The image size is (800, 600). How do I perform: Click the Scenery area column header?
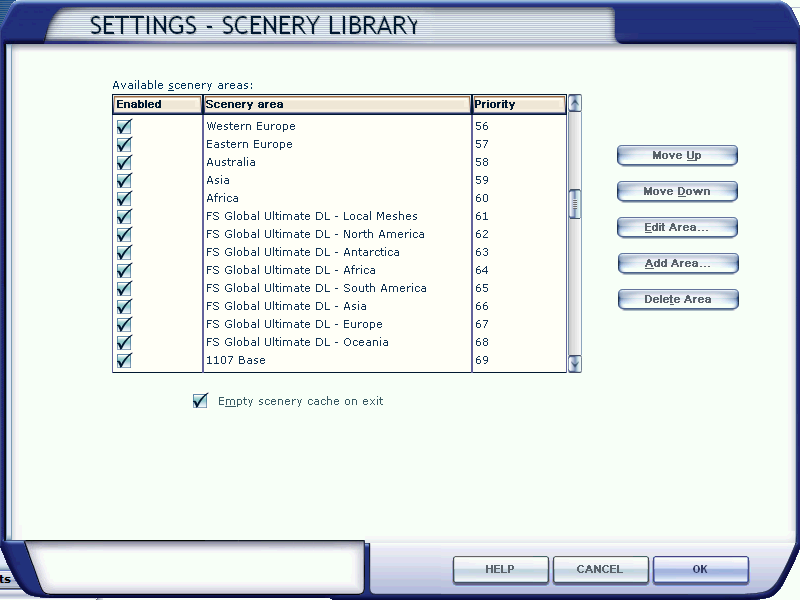point(337,105)
